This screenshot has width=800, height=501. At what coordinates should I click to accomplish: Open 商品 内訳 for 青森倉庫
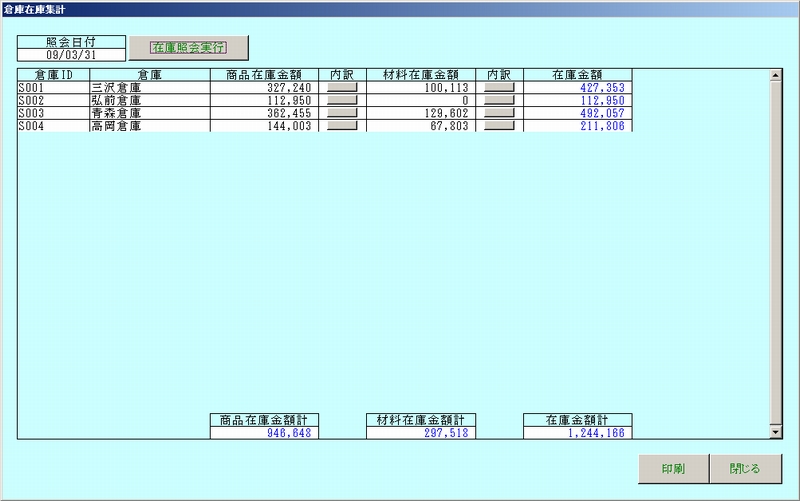[342, 114]
